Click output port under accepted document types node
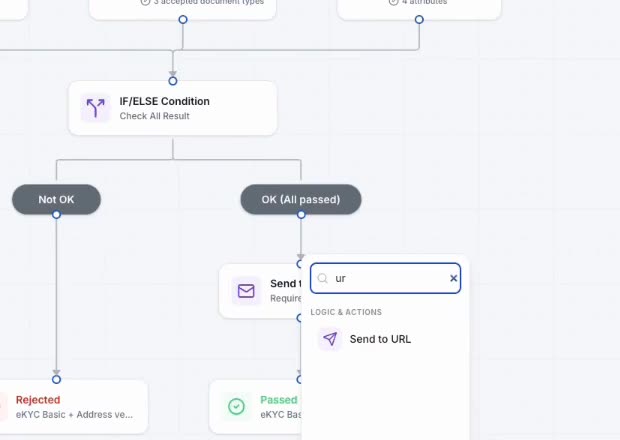 183,19
